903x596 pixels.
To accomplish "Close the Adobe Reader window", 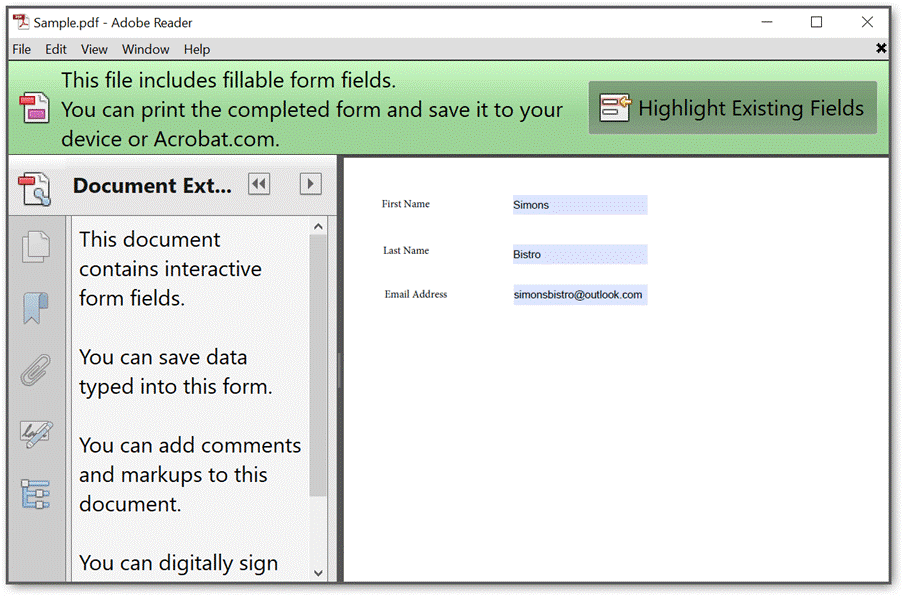I will click(x=867, y=22).
